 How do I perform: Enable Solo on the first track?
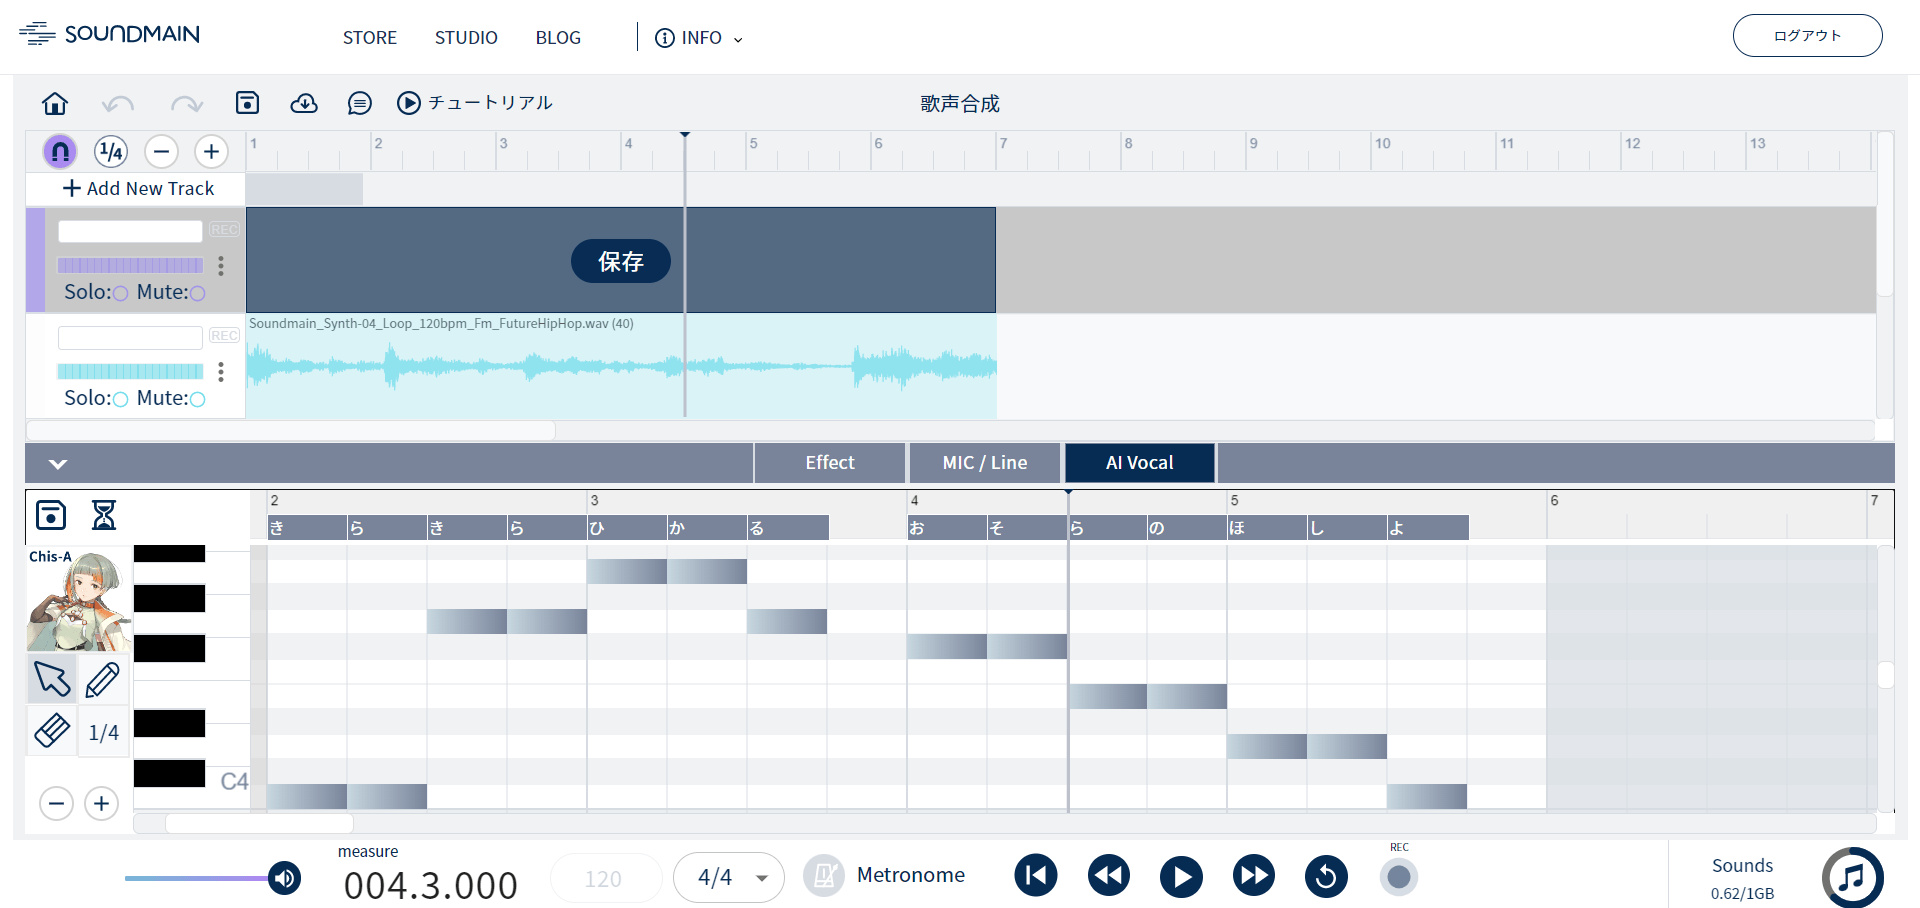point(120,293)
